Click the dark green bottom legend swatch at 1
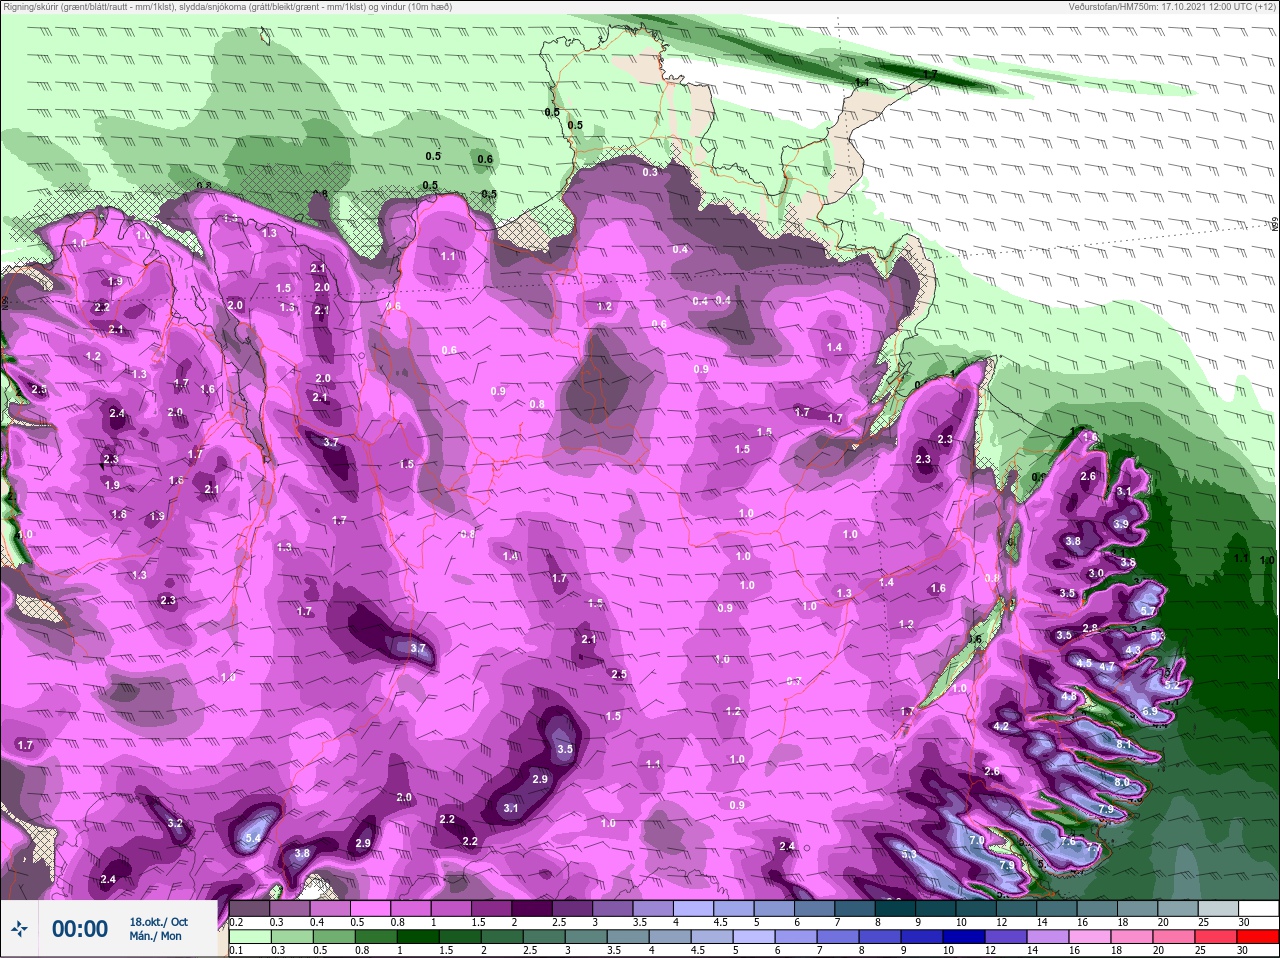 coord(417,937)
